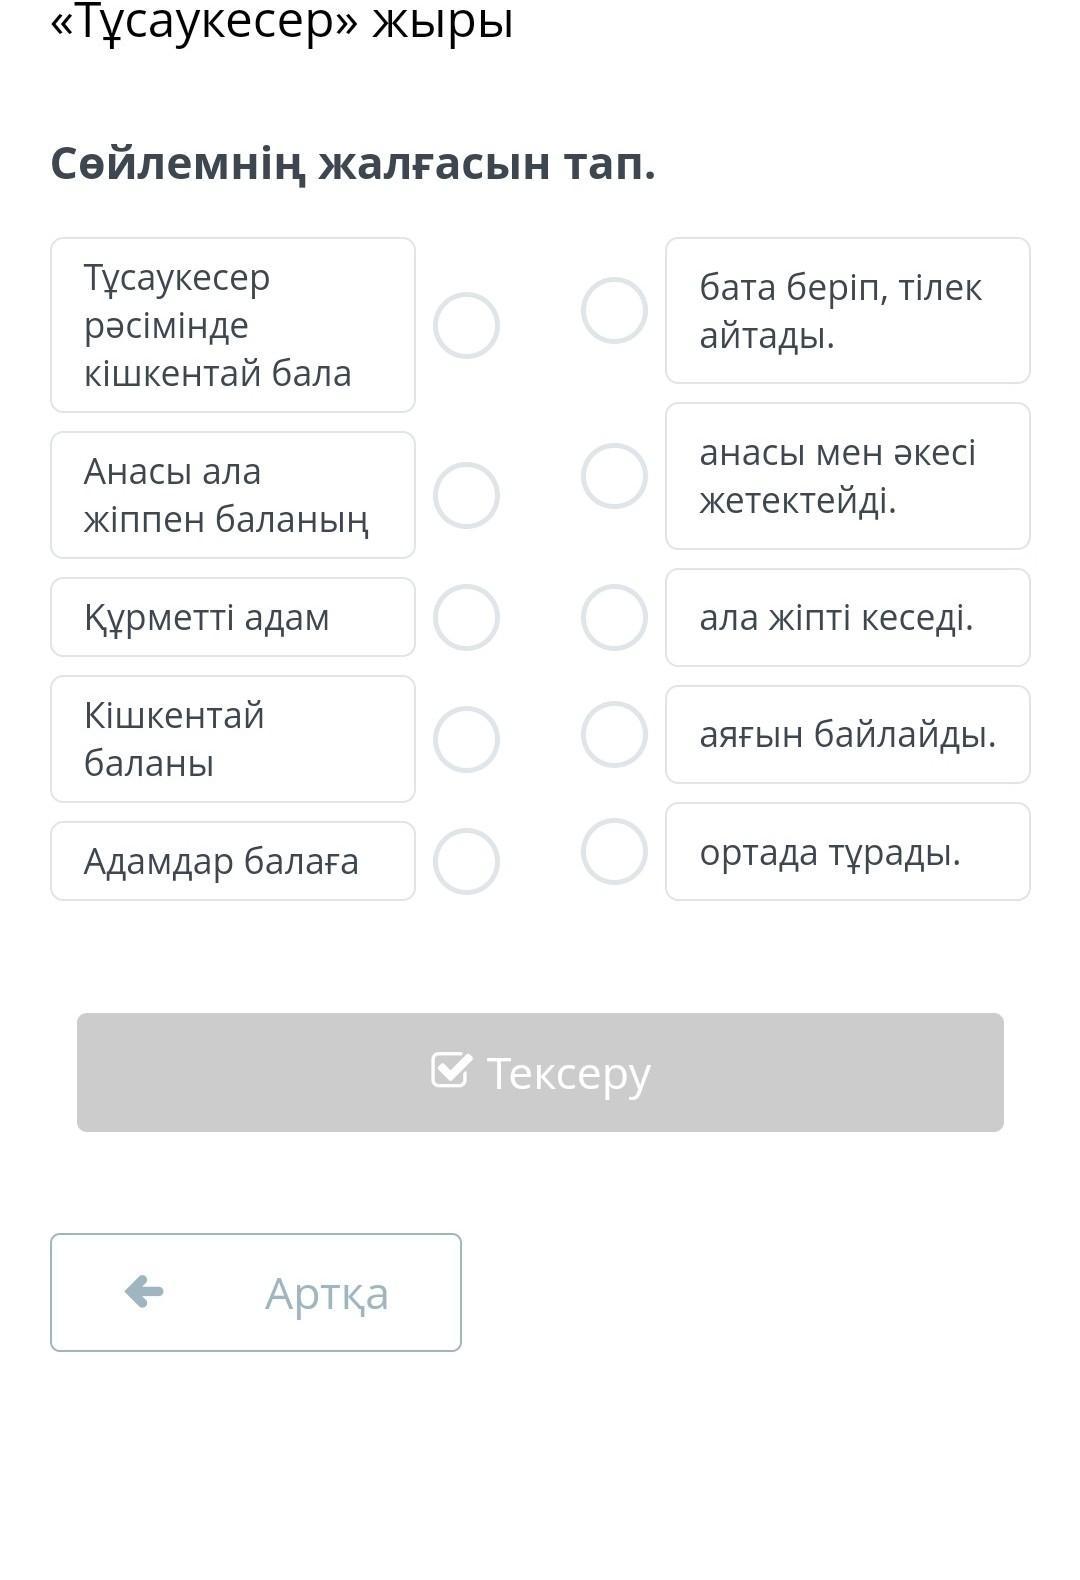Go back with the Артқа button
Viewport: 1080px width, 1580px height.
[256, 1292]
